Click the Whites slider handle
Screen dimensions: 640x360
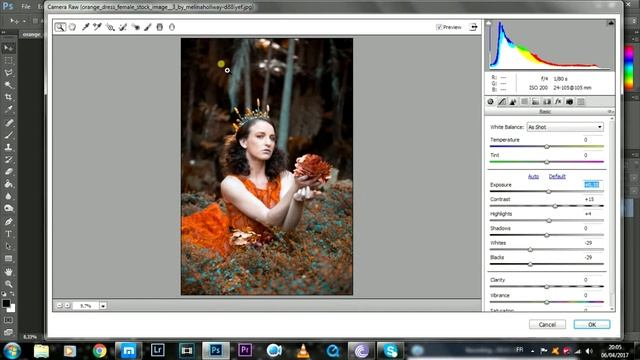(530, 250)
